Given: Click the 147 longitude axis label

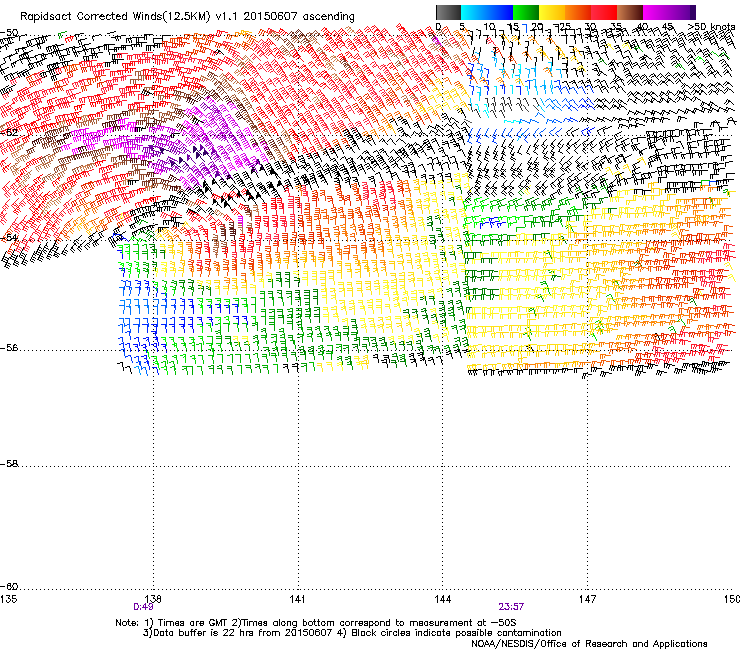Looking at the screenshot, I should click(587, 599).
